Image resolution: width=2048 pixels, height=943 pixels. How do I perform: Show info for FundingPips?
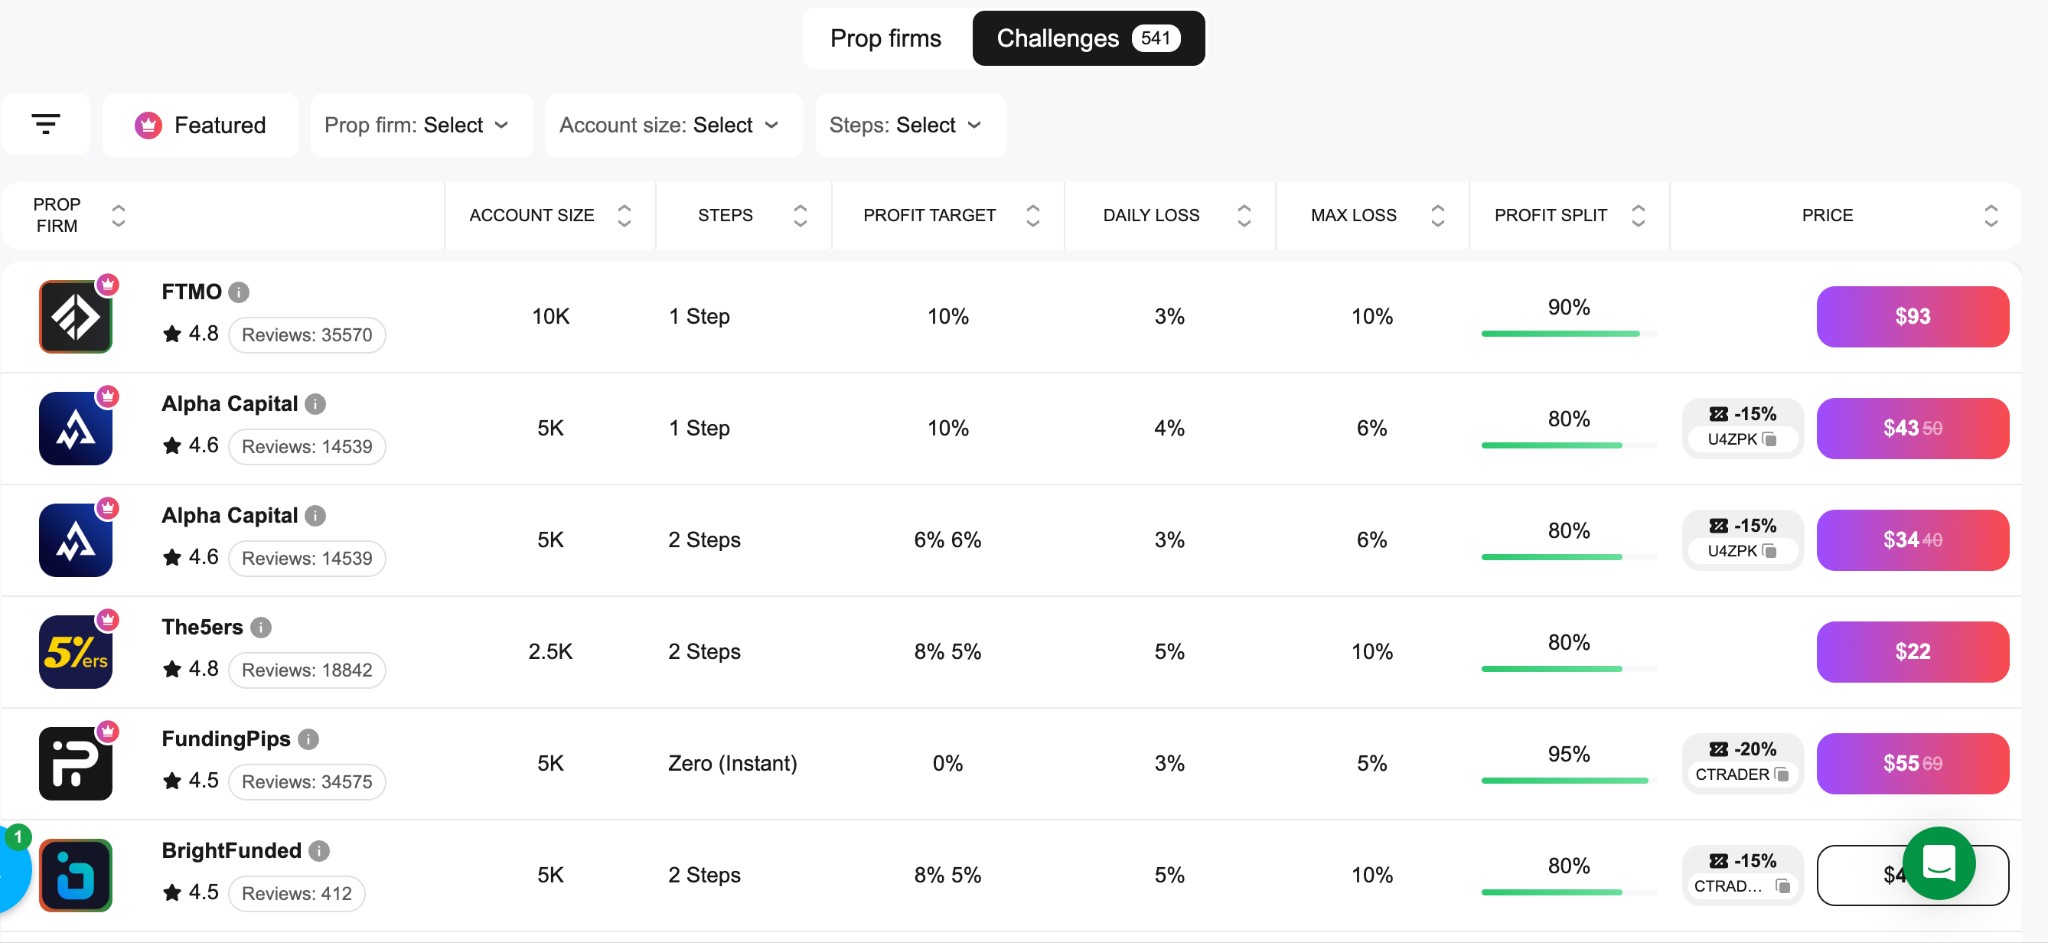pyautogui.click(x=308, y=739)
